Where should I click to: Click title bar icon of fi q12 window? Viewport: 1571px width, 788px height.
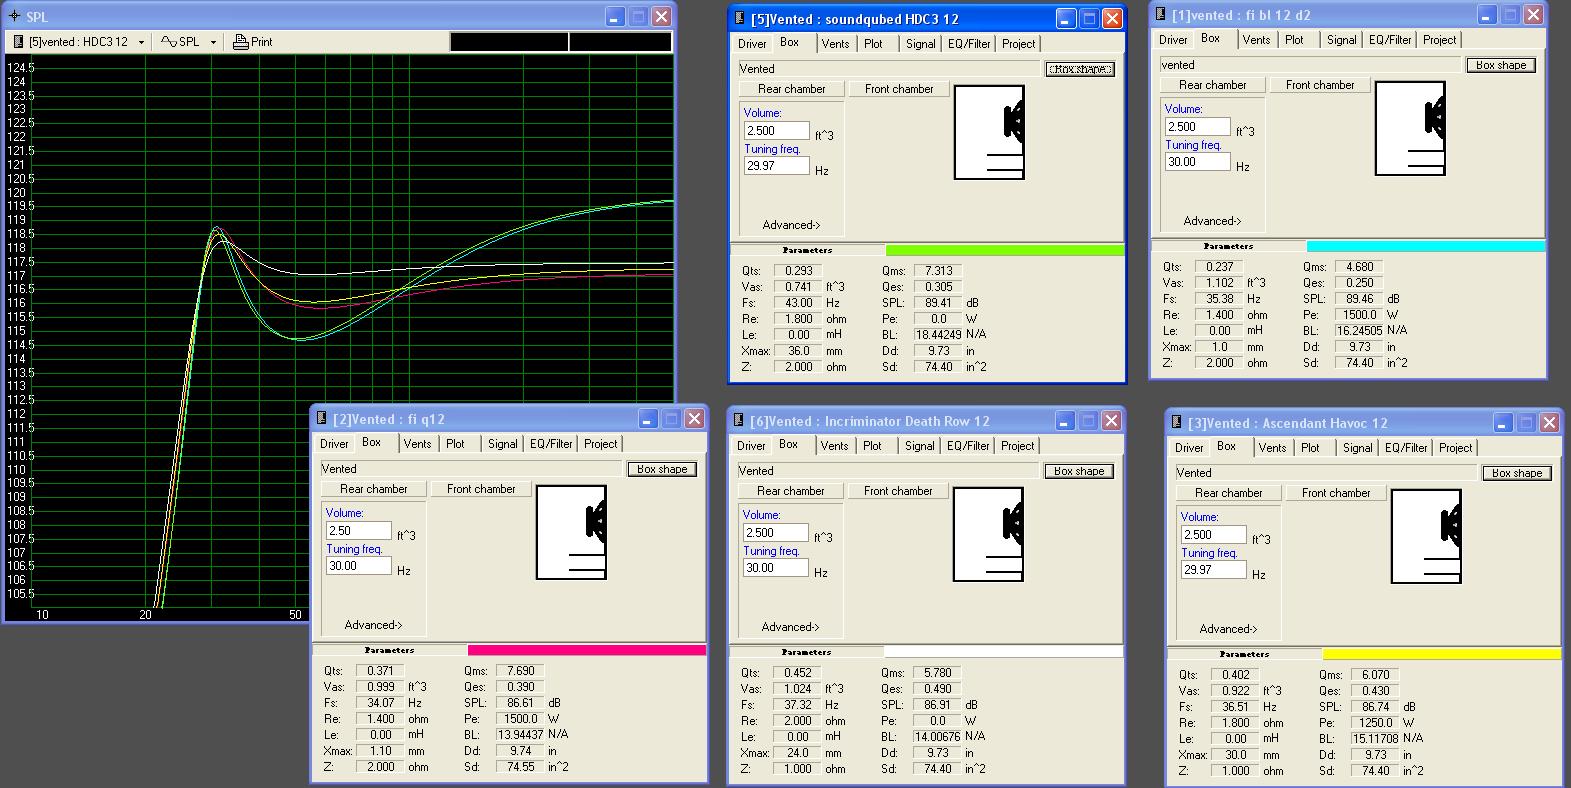coord(322,419)
